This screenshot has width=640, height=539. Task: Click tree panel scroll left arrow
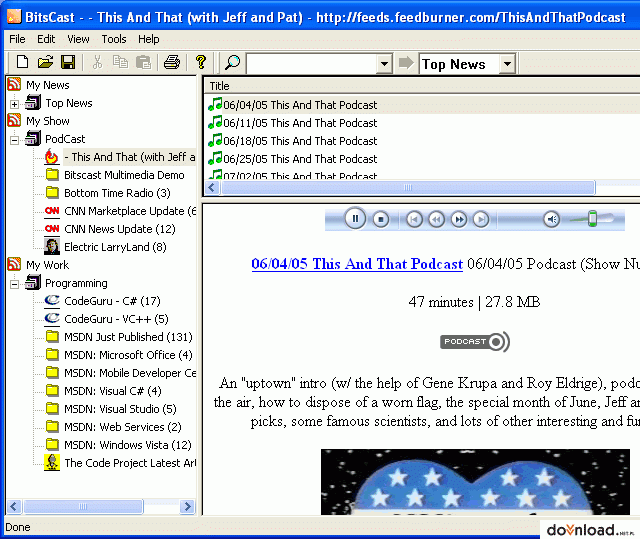[x=13, y=506]
